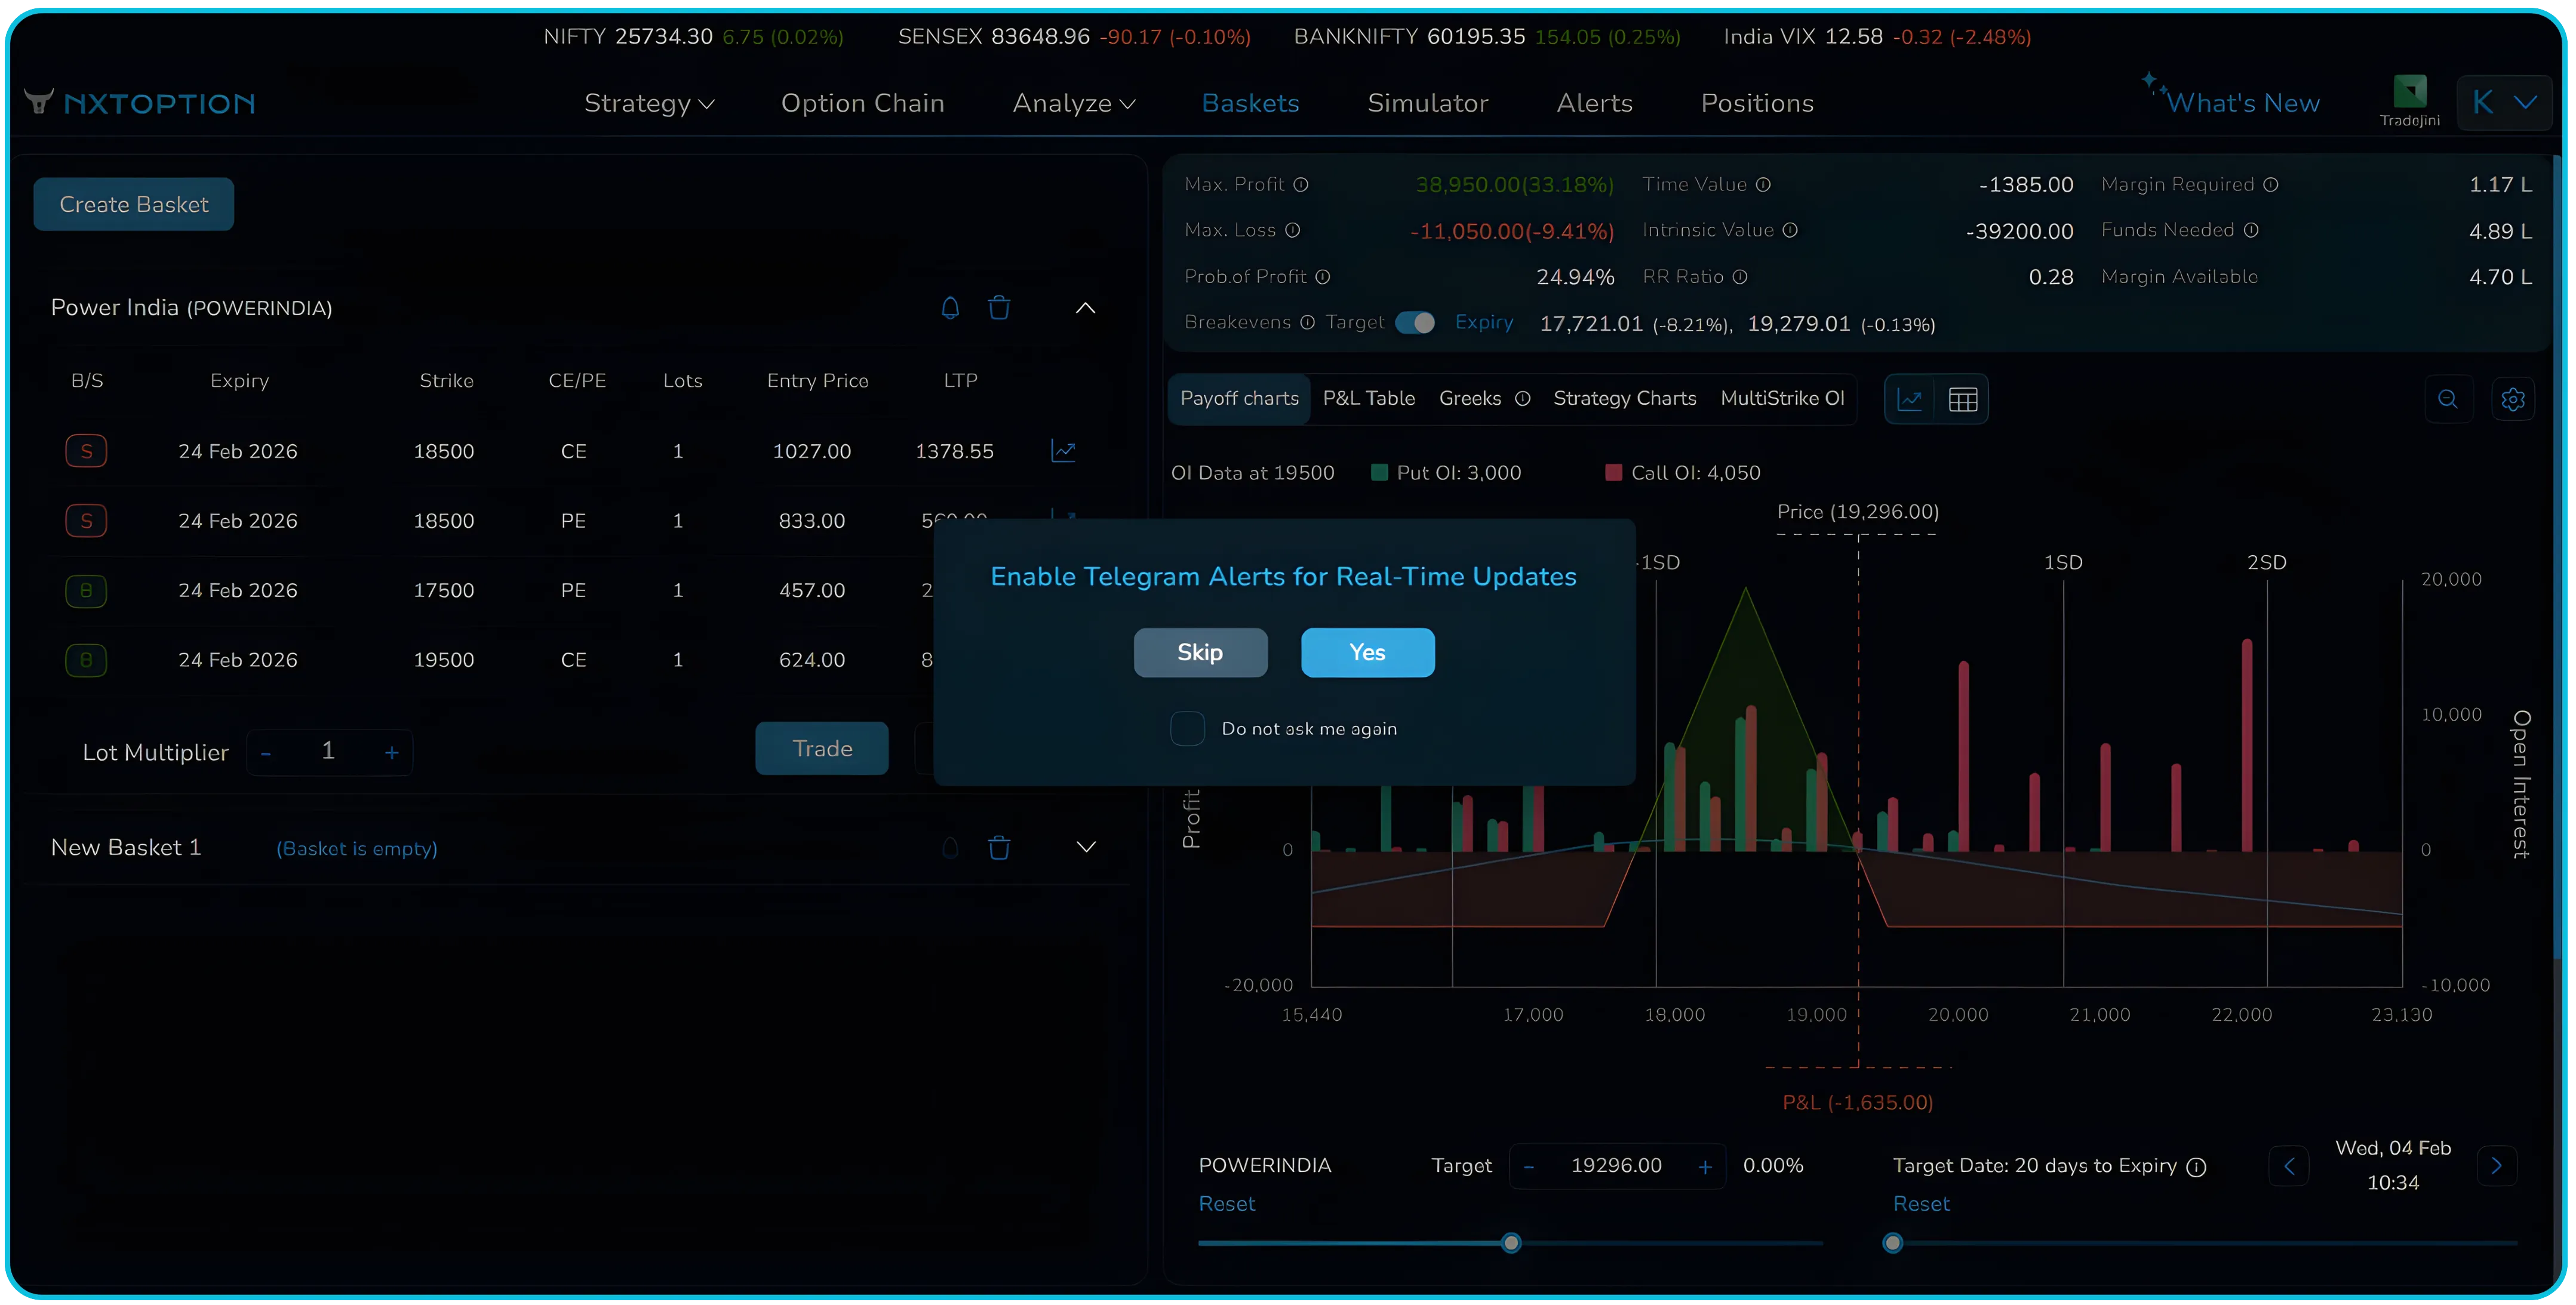Collapse the Power India basket with the chevron
This screenshot has height=1305, width=2576.
(1086, 307)
